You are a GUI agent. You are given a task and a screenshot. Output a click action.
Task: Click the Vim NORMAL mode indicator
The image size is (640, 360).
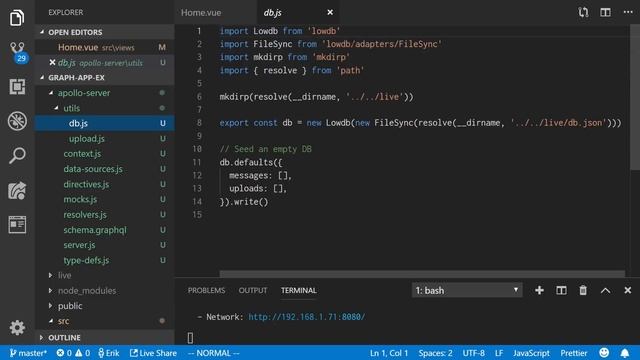[214, 353]
